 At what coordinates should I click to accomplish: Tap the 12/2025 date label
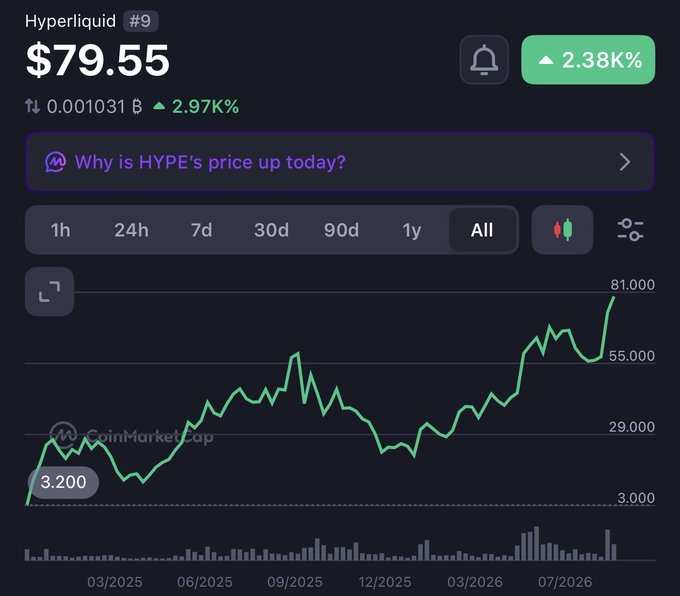click(385, 582)
